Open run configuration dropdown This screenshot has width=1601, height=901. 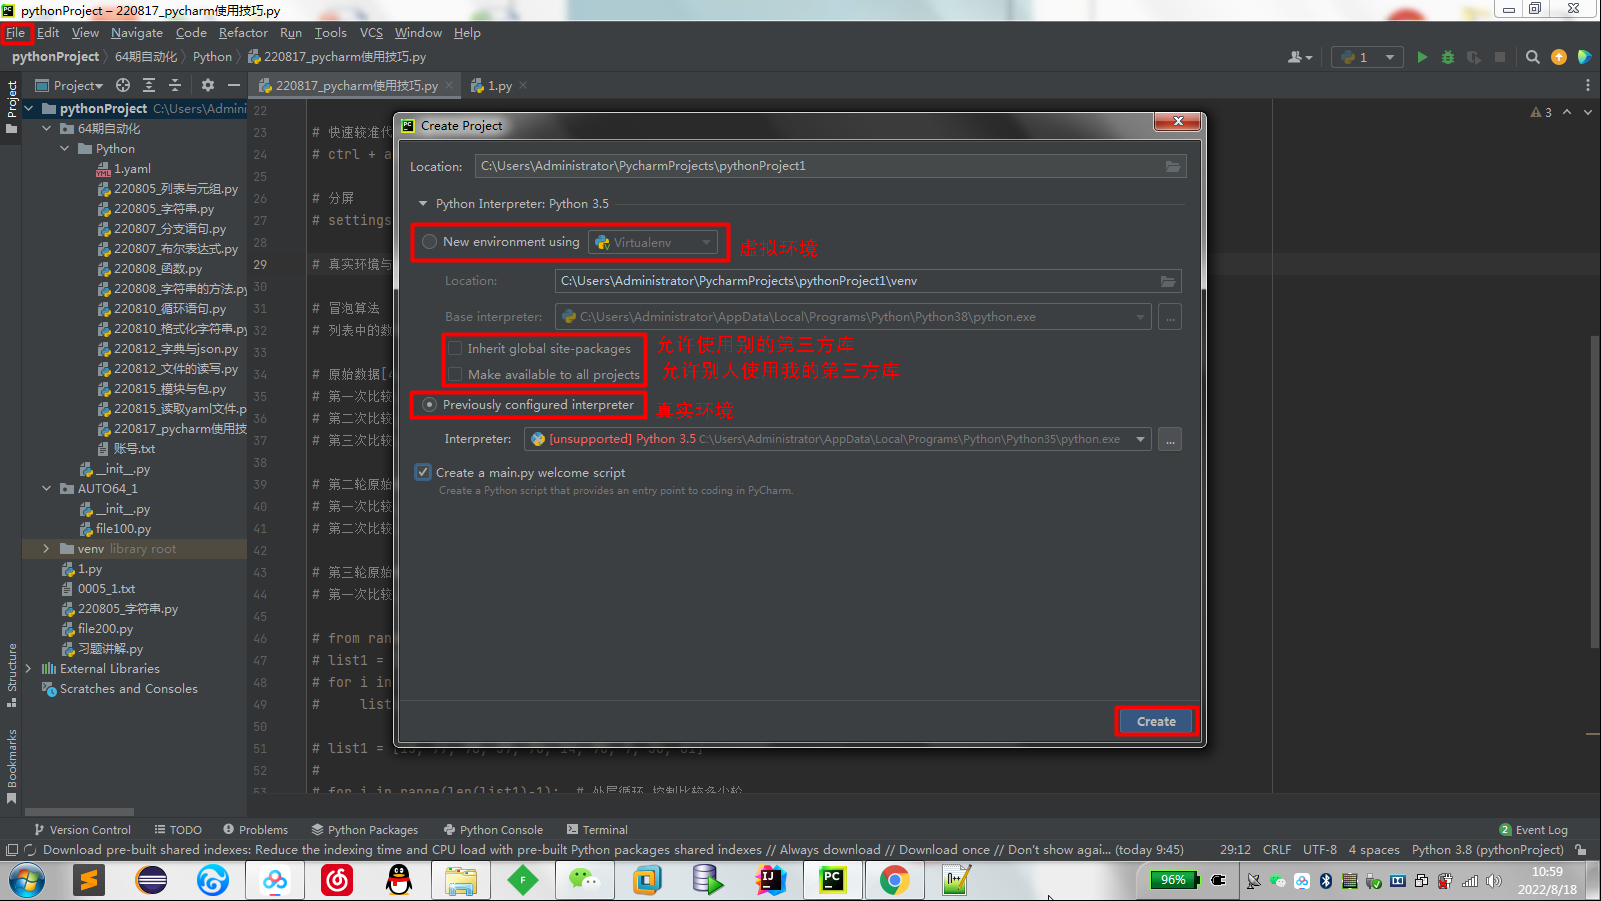(1367, 57)
